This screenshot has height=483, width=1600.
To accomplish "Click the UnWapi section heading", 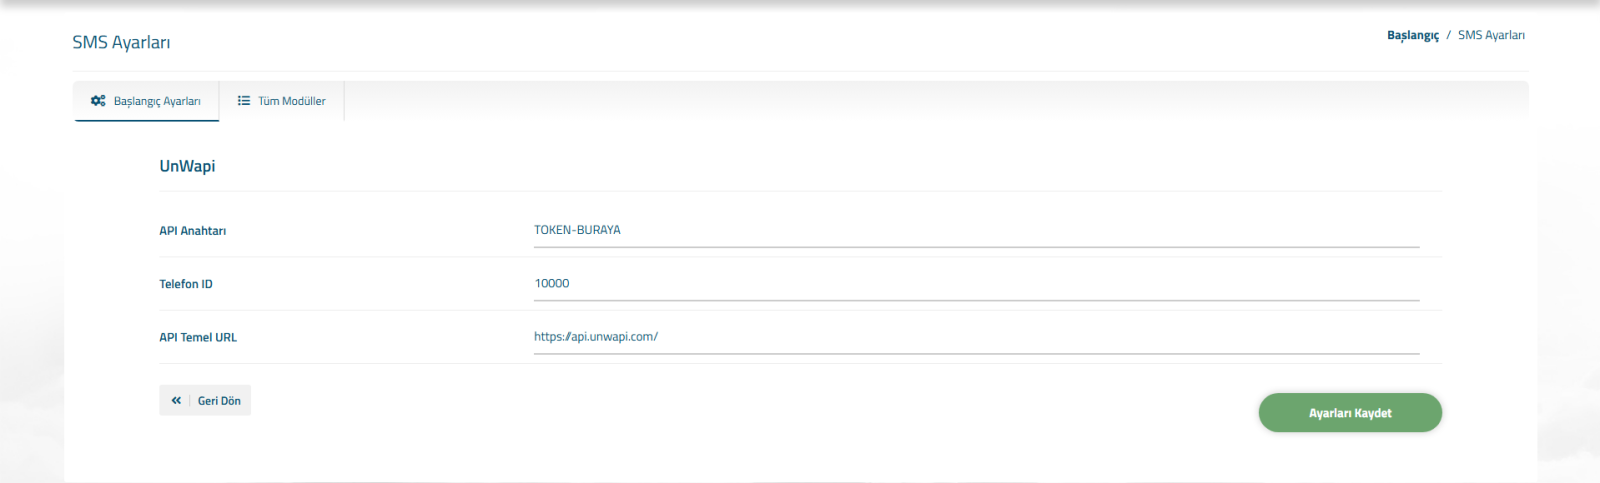I will coord(187,166).
